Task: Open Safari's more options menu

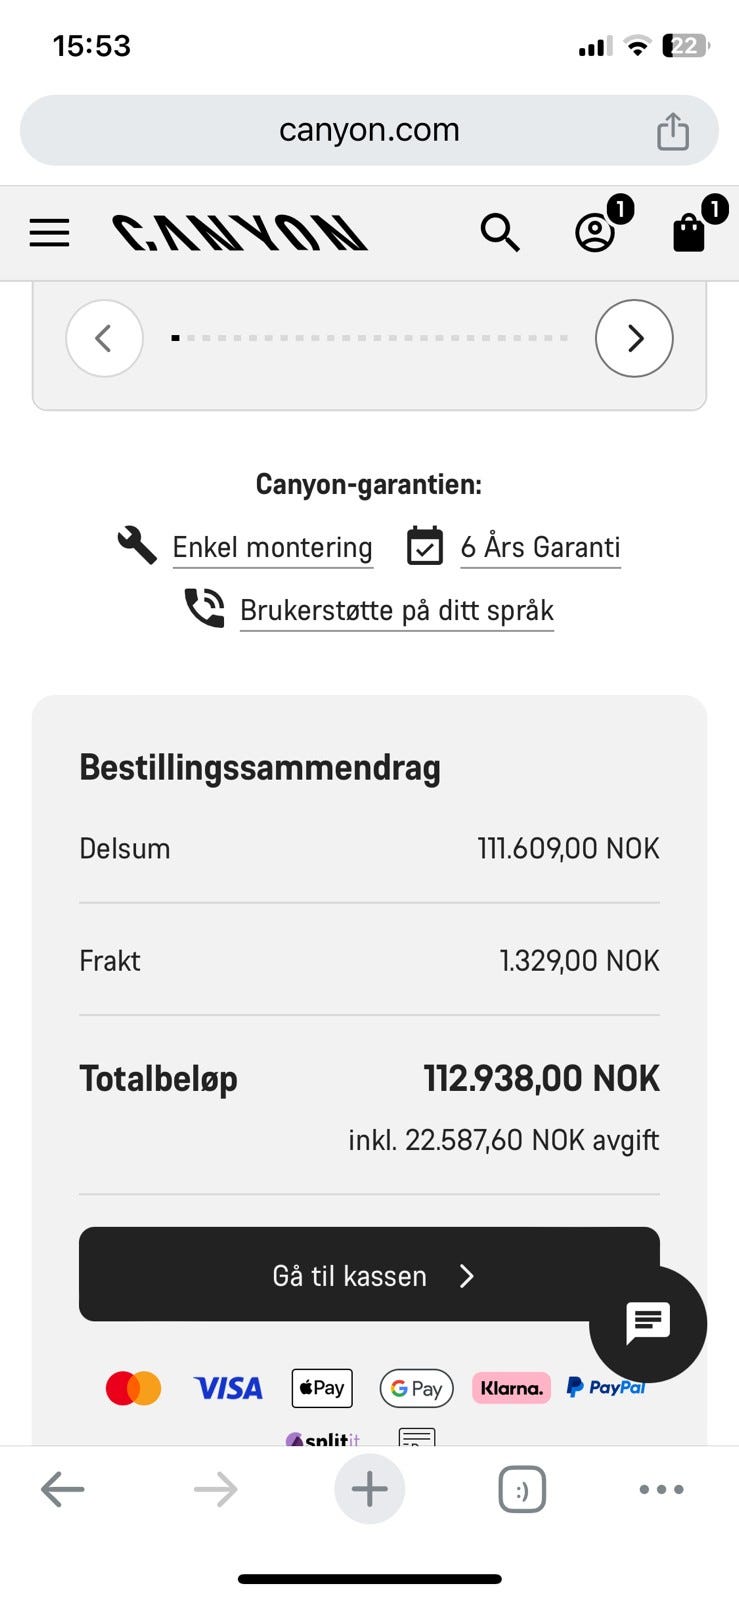Action: [660, 1488]
